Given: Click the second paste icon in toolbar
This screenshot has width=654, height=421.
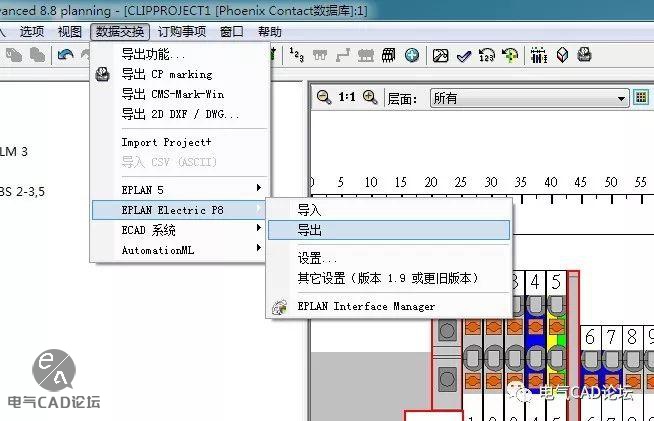Looking at the screenshot, I should pos(37,55).
